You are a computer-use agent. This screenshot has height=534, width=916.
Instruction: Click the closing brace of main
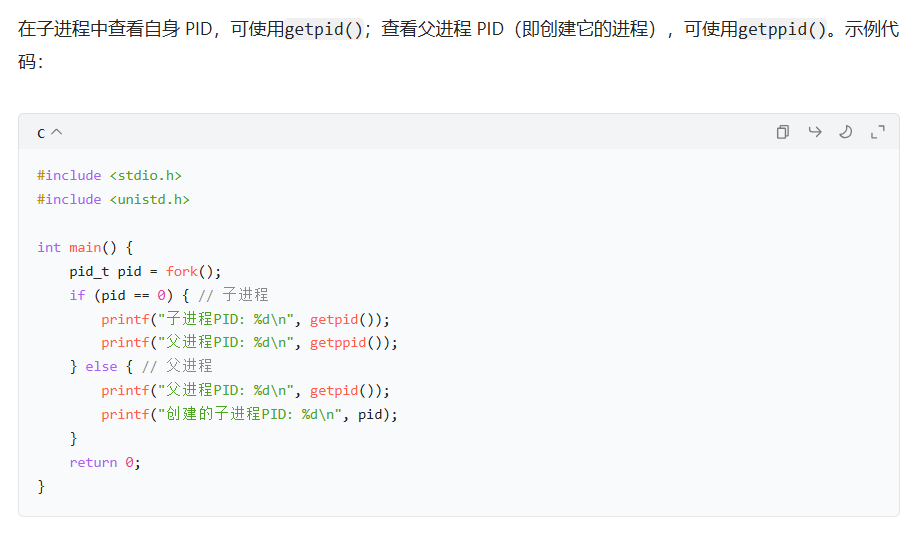pyautogui.click(x=41, y=486)
